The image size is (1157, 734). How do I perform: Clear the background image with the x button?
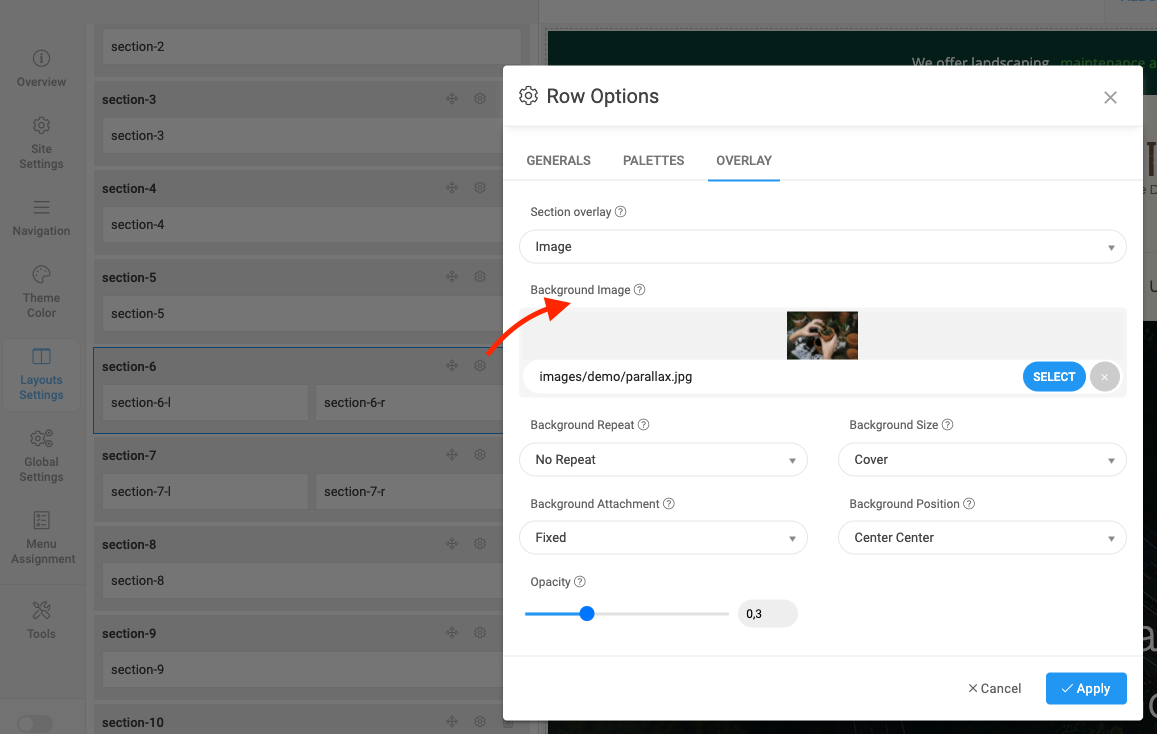point(1105,377)
